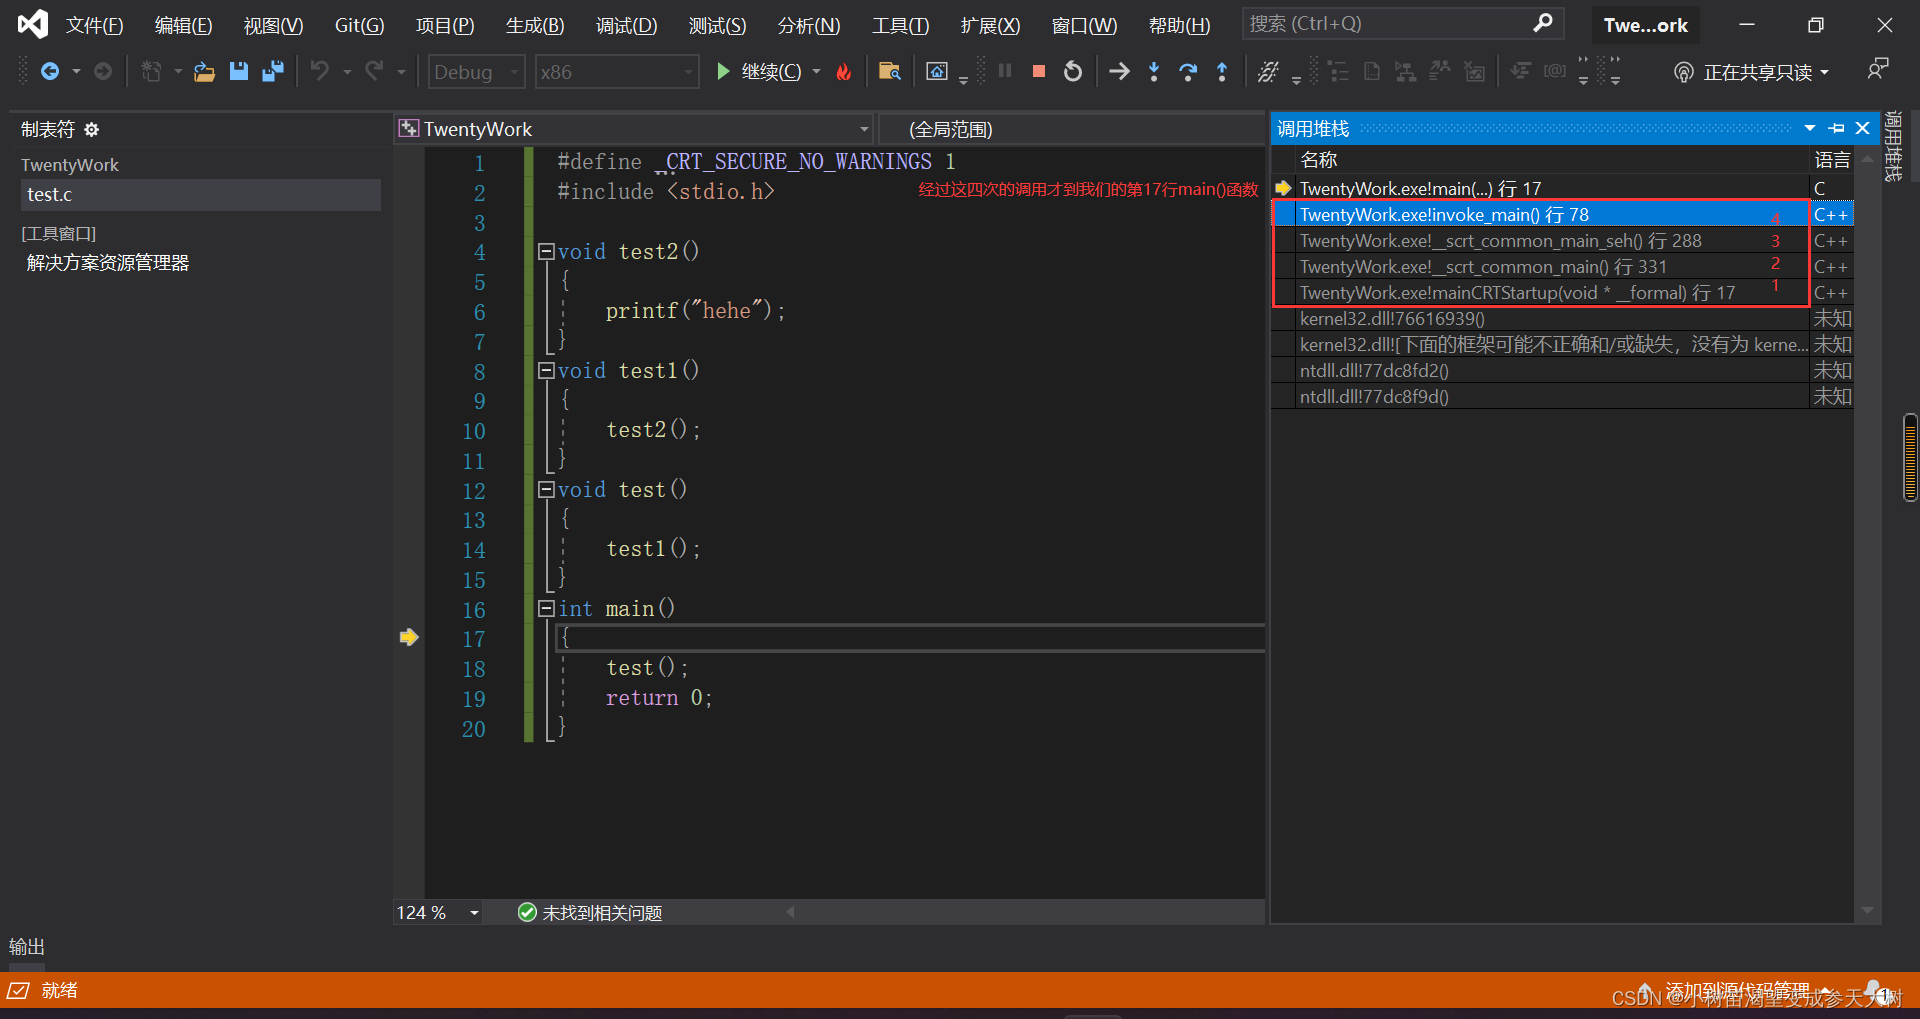Open the 编辑(E) menu
1920x1019 pixels.
(x=184, y=25)
